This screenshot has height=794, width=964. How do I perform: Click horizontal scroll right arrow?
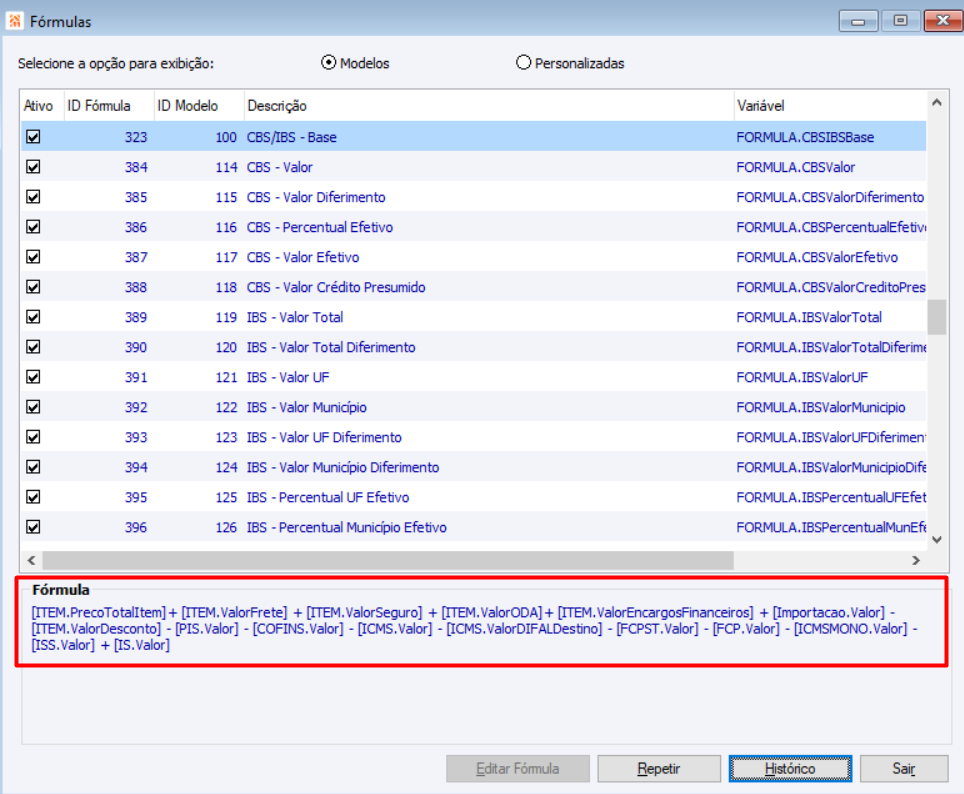916,560
